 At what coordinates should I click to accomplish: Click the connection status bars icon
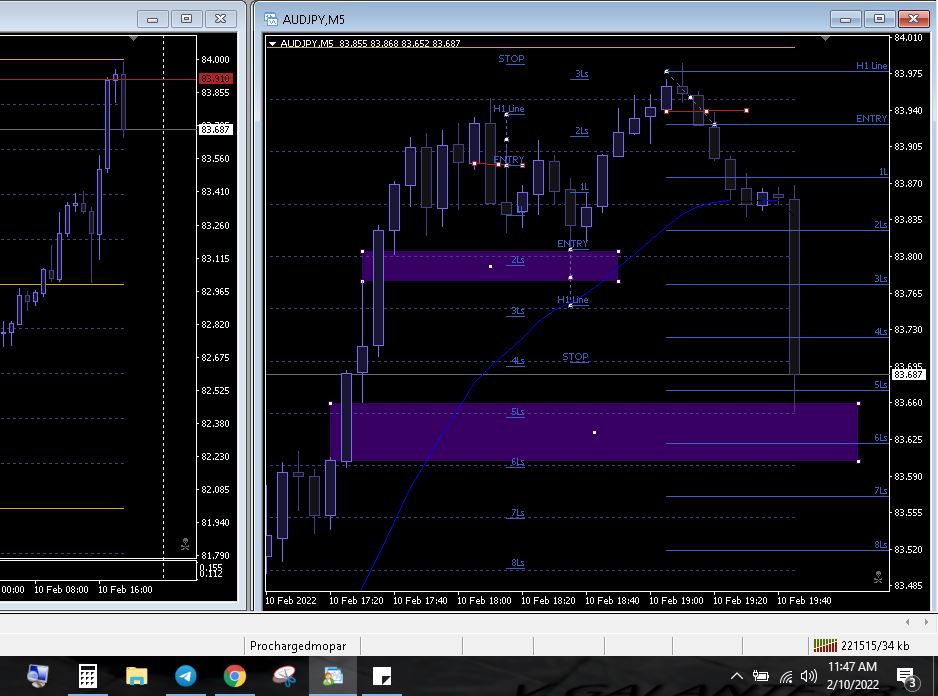point(825,645)
